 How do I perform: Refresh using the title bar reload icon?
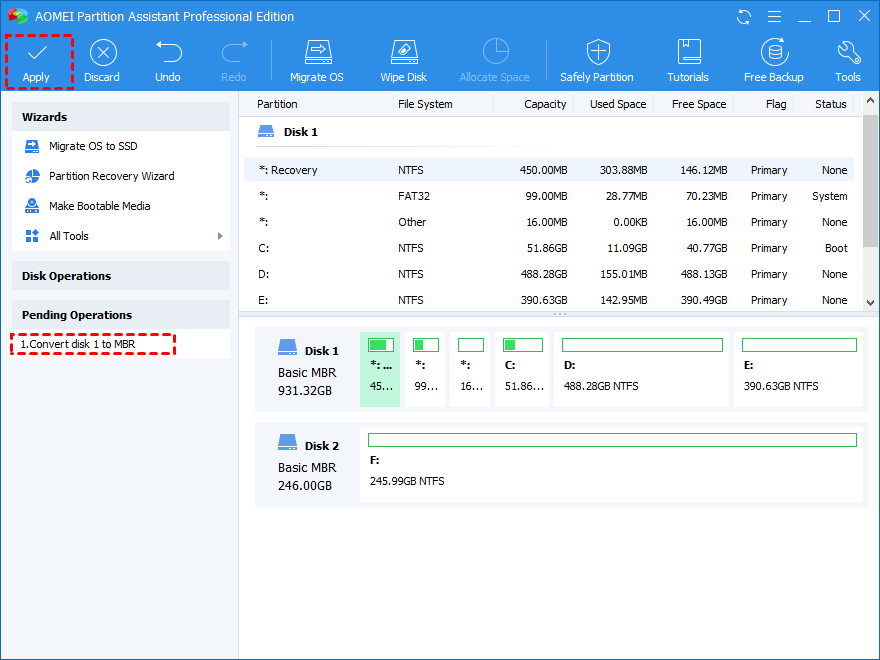(744, 17)
